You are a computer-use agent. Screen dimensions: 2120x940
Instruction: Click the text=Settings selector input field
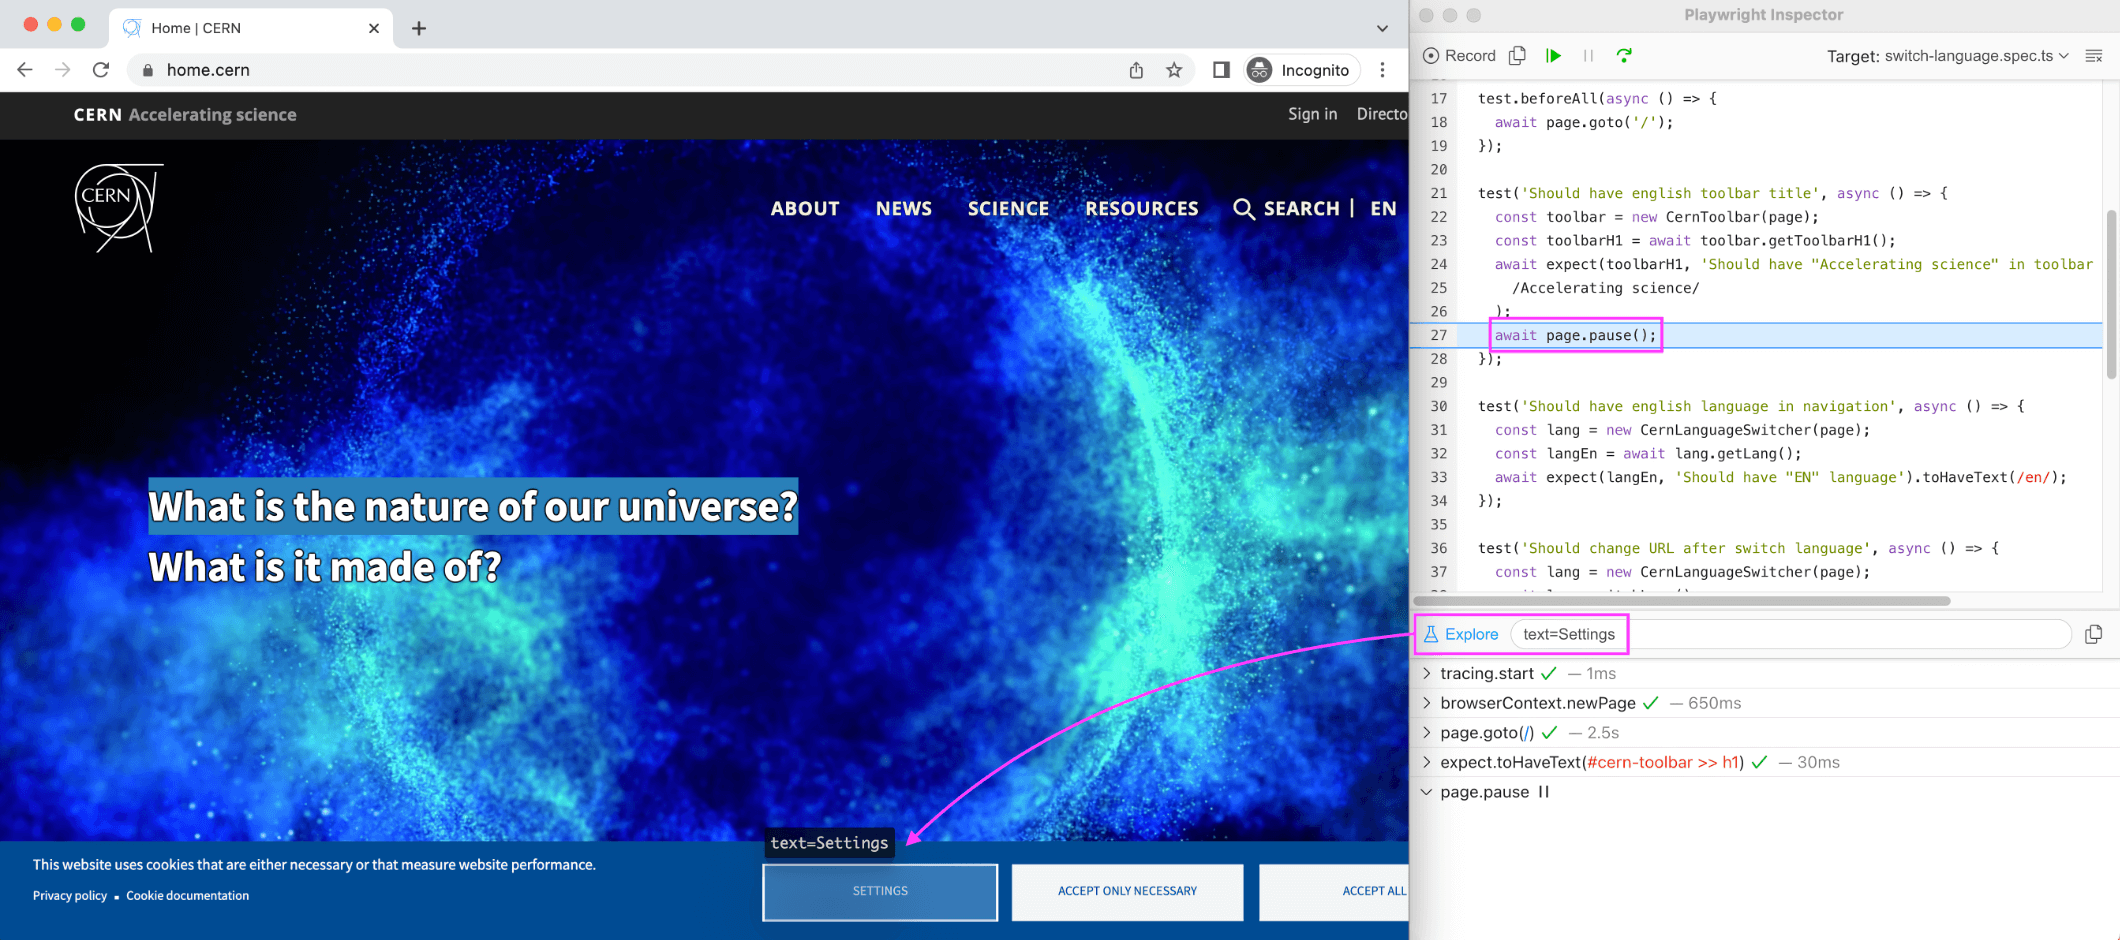1790,634
